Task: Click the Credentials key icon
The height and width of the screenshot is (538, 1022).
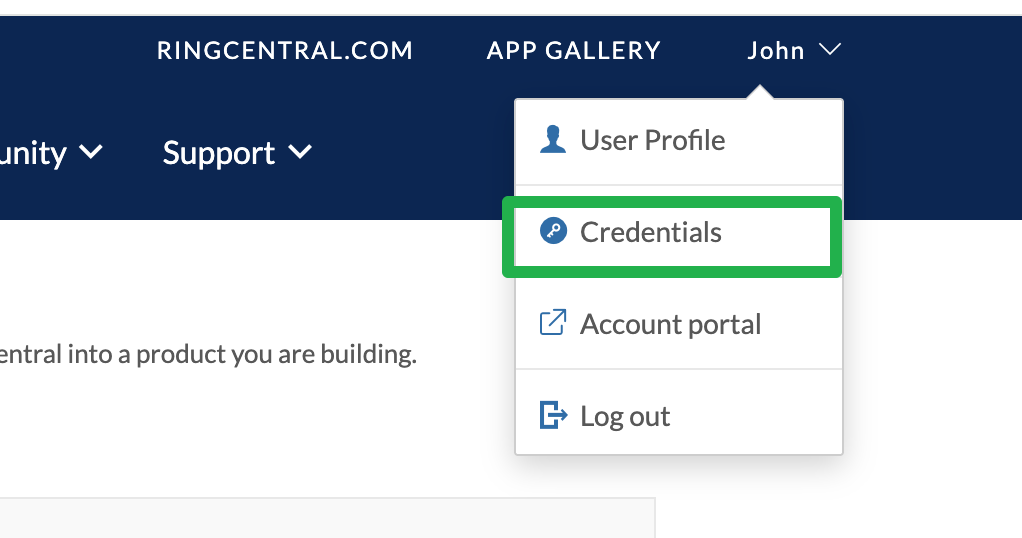Action: (x=553, y=232)
